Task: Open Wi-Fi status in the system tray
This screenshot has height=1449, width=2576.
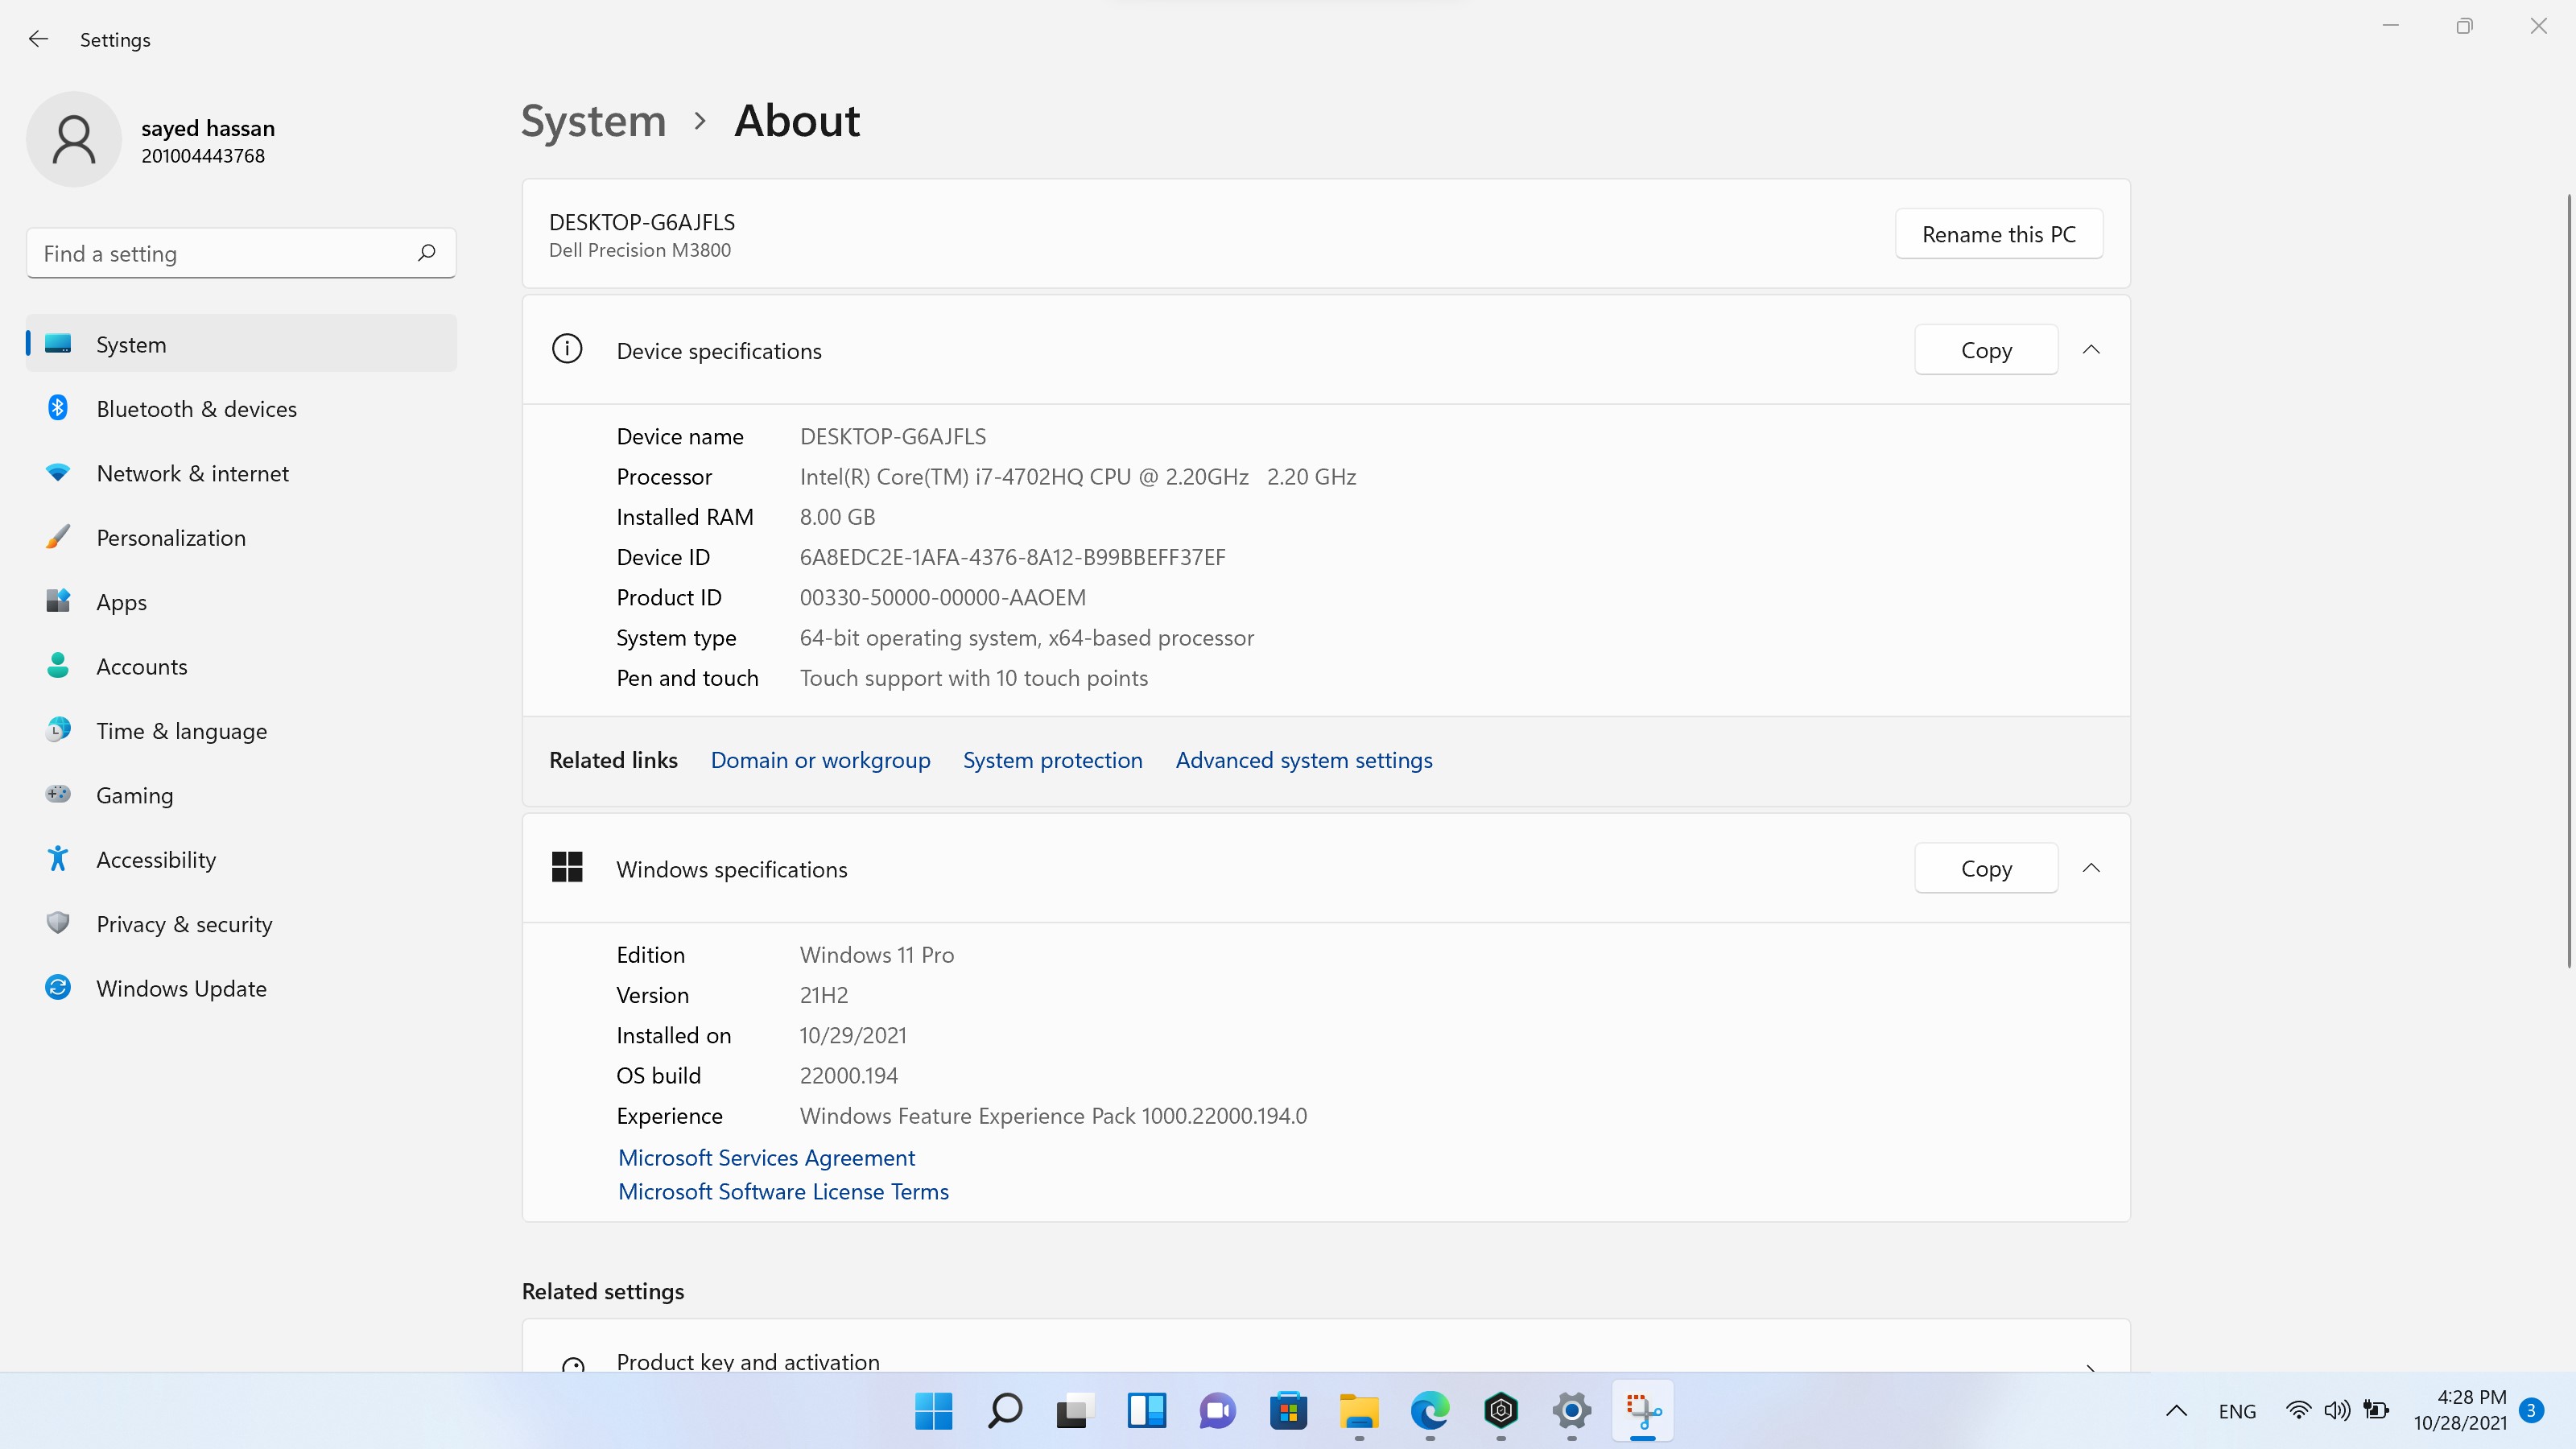Action: tap(2298, 1411)
